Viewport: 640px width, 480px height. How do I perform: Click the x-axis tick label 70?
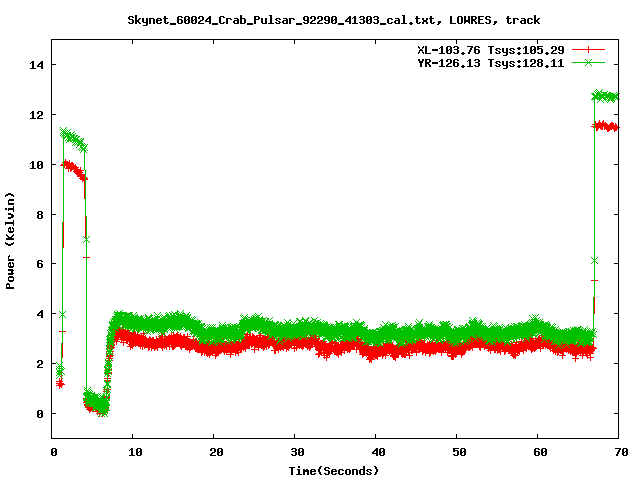click(x=621, y=452)
